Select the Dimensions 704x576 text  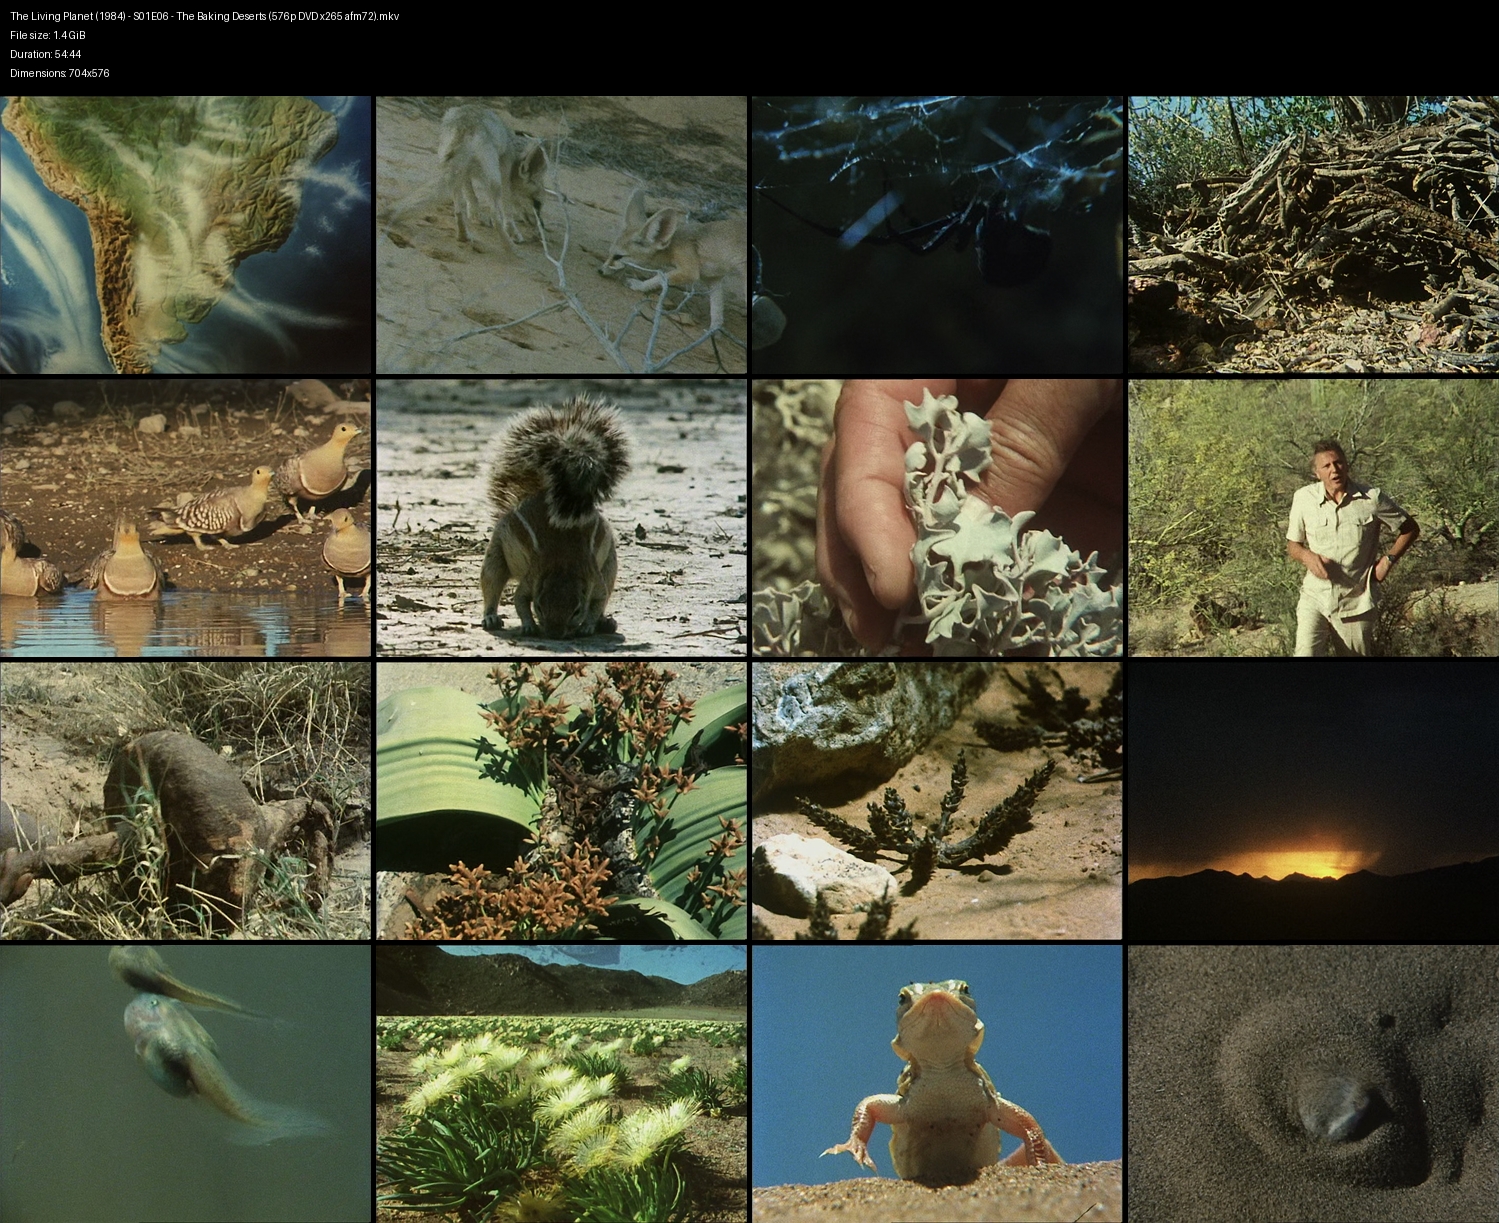[x=60, y=73]
